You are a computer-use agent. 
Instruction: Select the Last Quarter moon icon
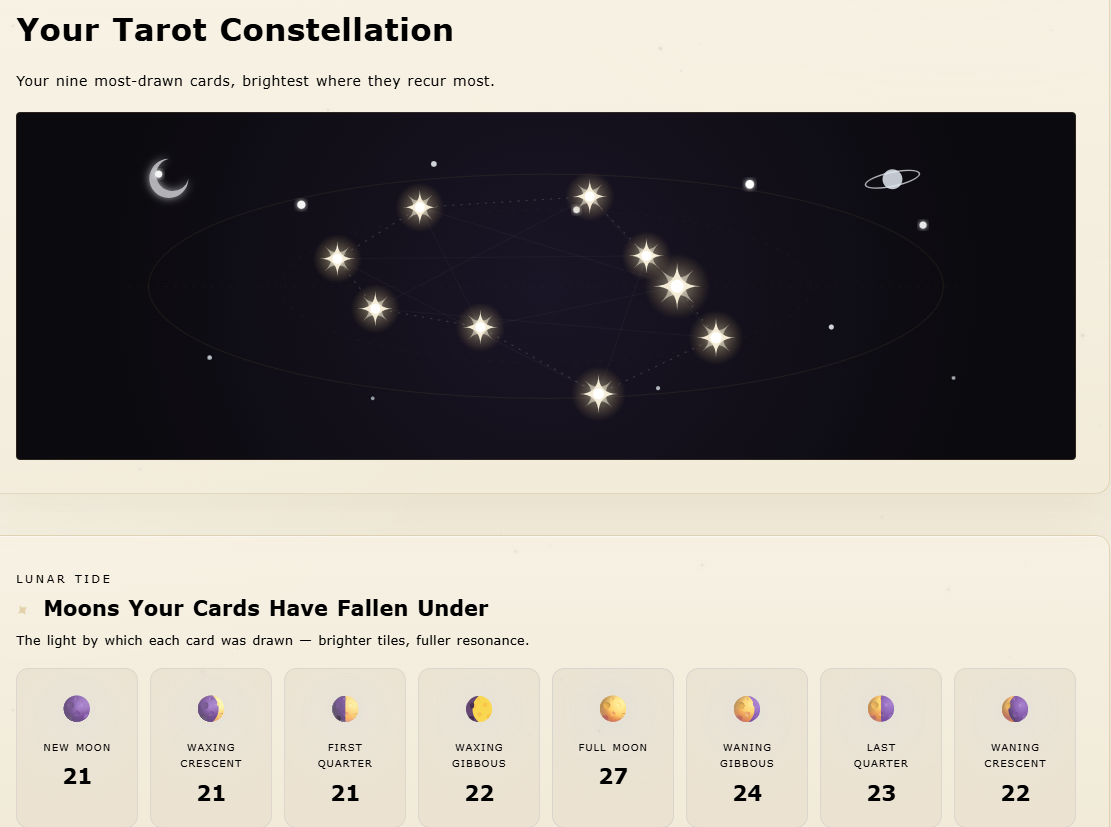881,709
